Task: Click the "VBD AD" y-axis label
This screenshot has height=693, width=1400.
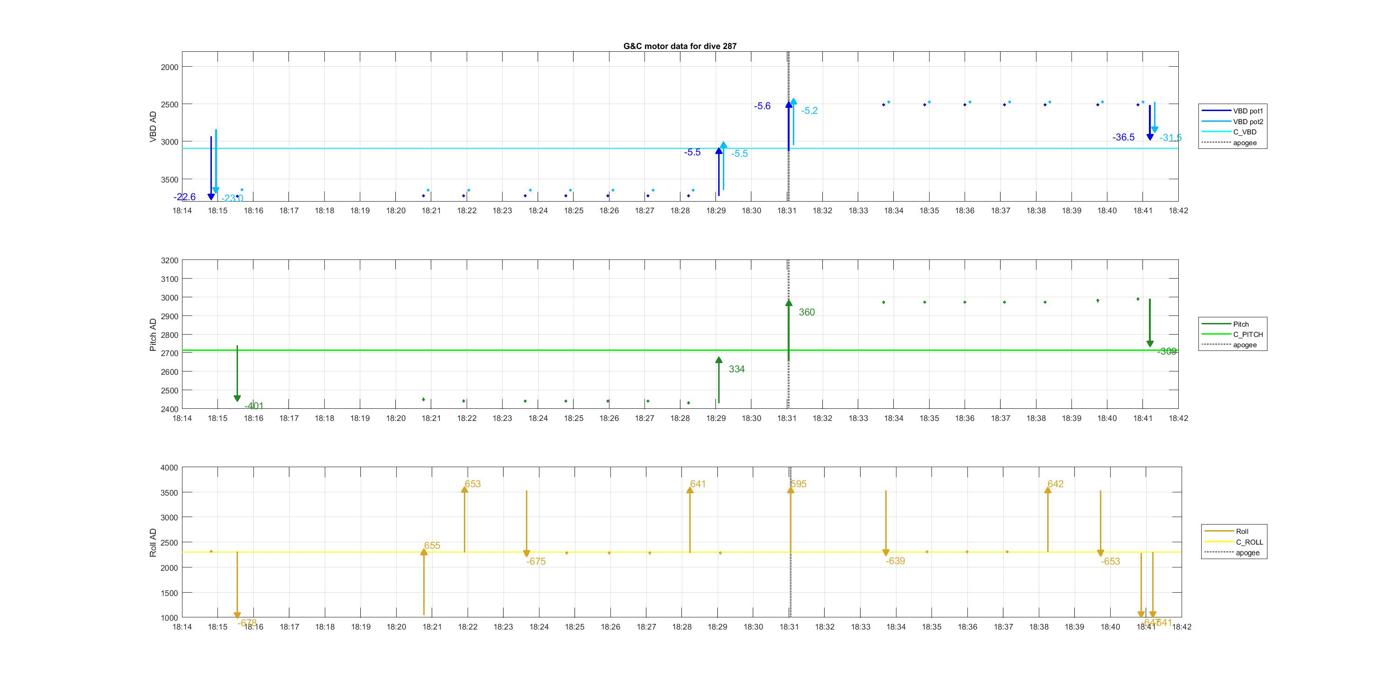Action: (154, 127)
